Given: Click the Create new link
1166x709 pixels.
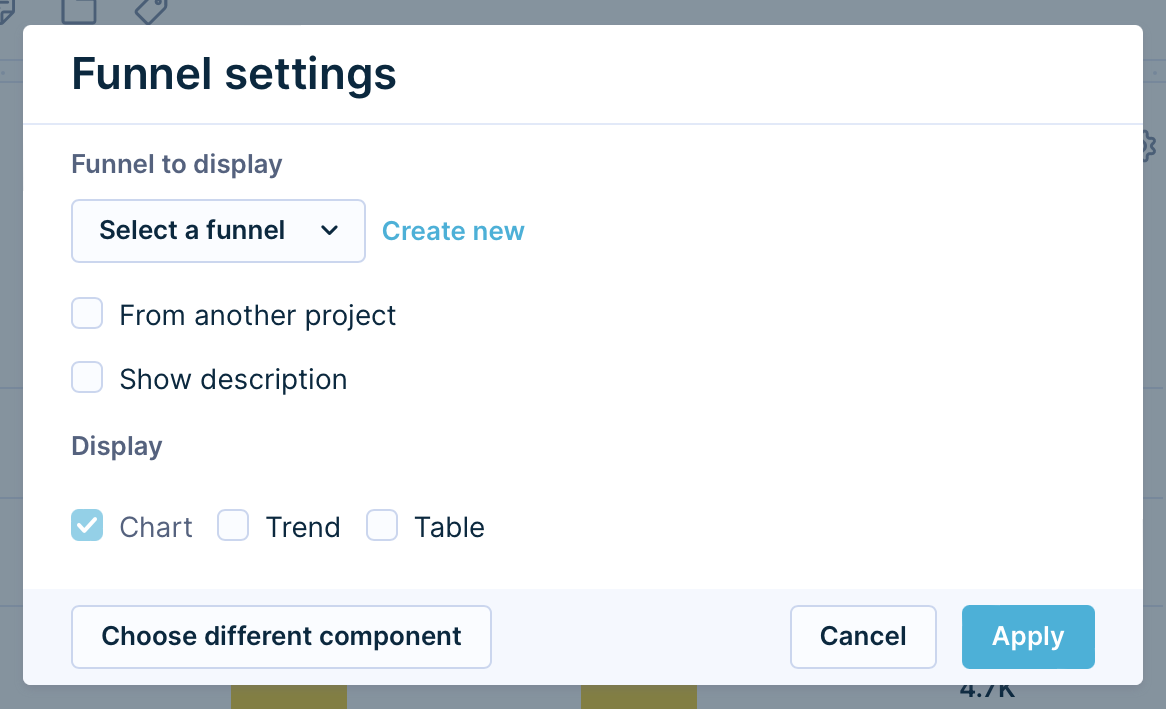Looking at the screenshot, I should pos(453,231).
